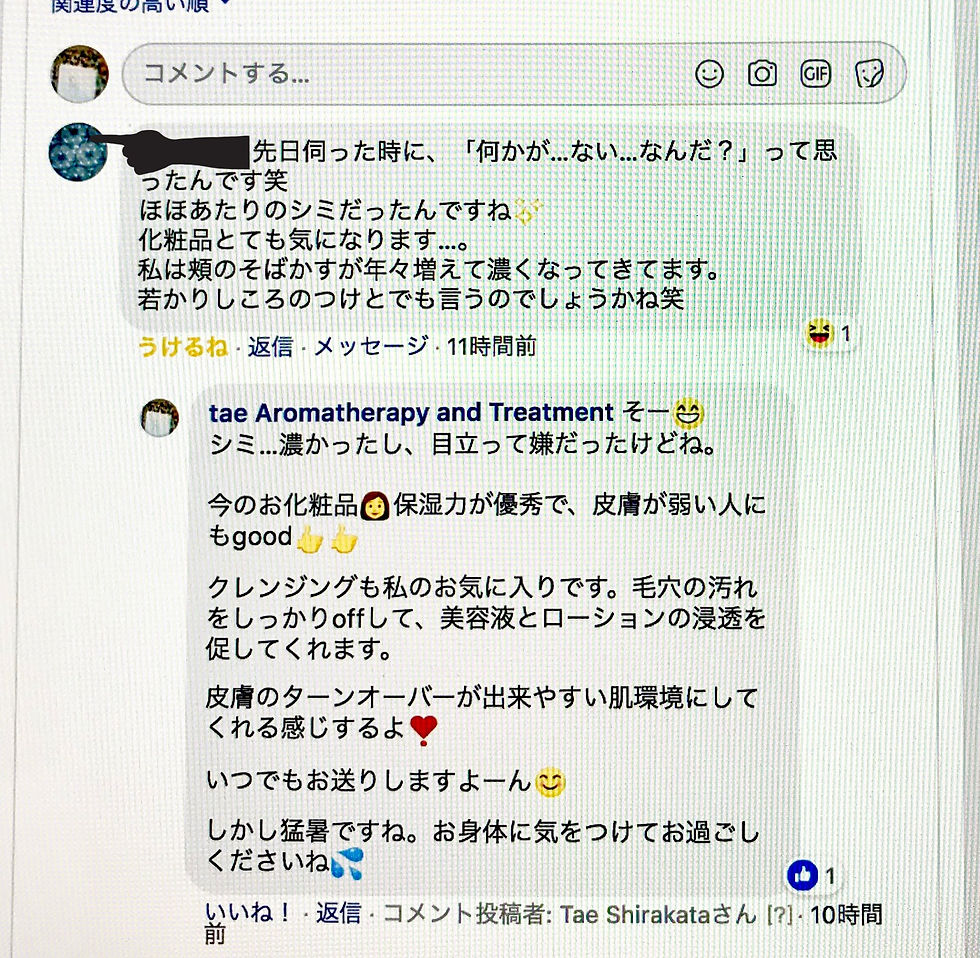Attach a photo using the camera icon
The width and height of the screenshot is (980, 958).
[x=762, y=74]
